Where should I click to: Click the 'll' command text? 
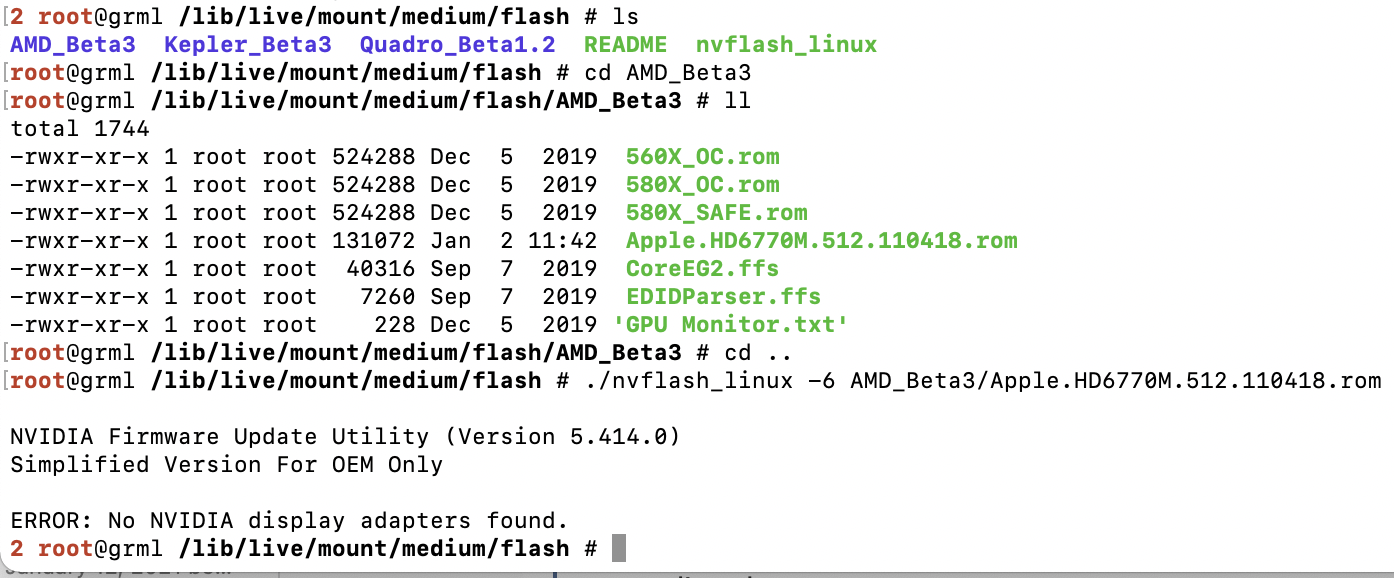[737, 101]
